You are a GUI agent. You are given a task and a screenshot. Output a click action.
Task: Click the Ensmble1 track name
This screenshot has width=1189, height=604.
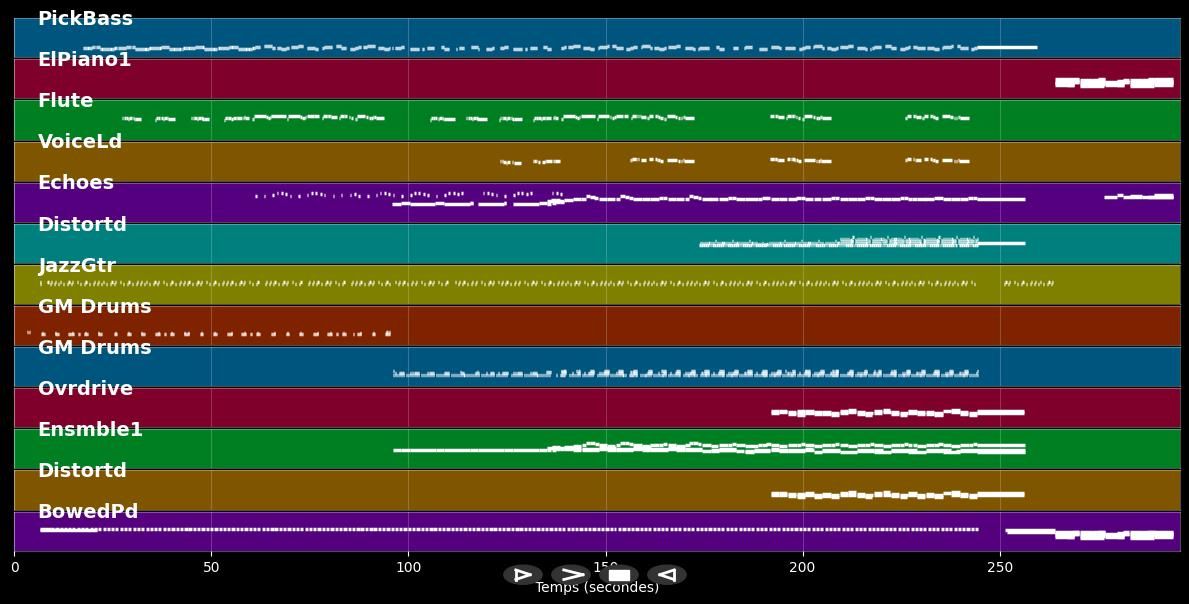point(90,430)
